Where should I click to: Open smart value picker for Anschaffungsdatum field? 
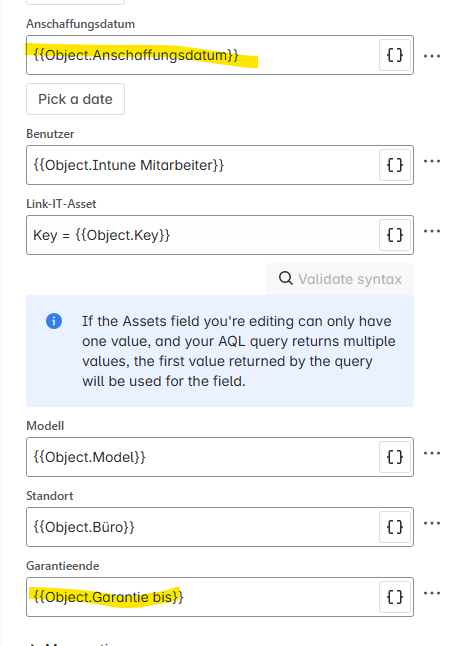(x=395, y=55)
